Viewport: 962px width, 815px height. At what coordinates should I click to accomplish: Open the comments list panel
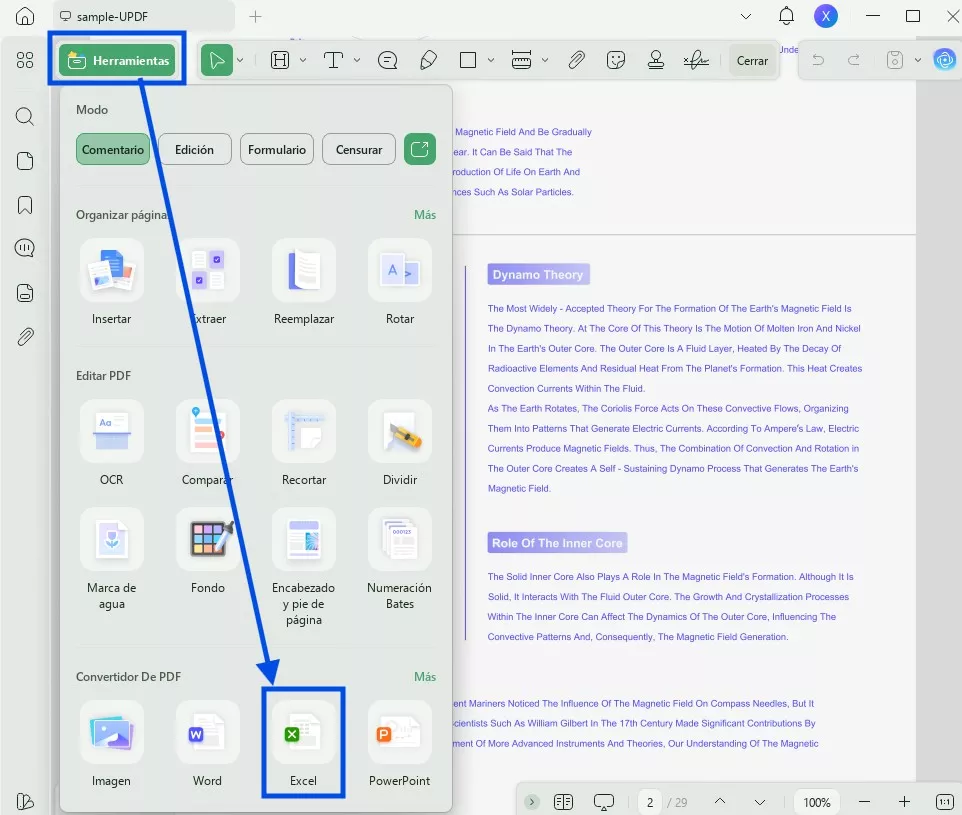[25, 249]
